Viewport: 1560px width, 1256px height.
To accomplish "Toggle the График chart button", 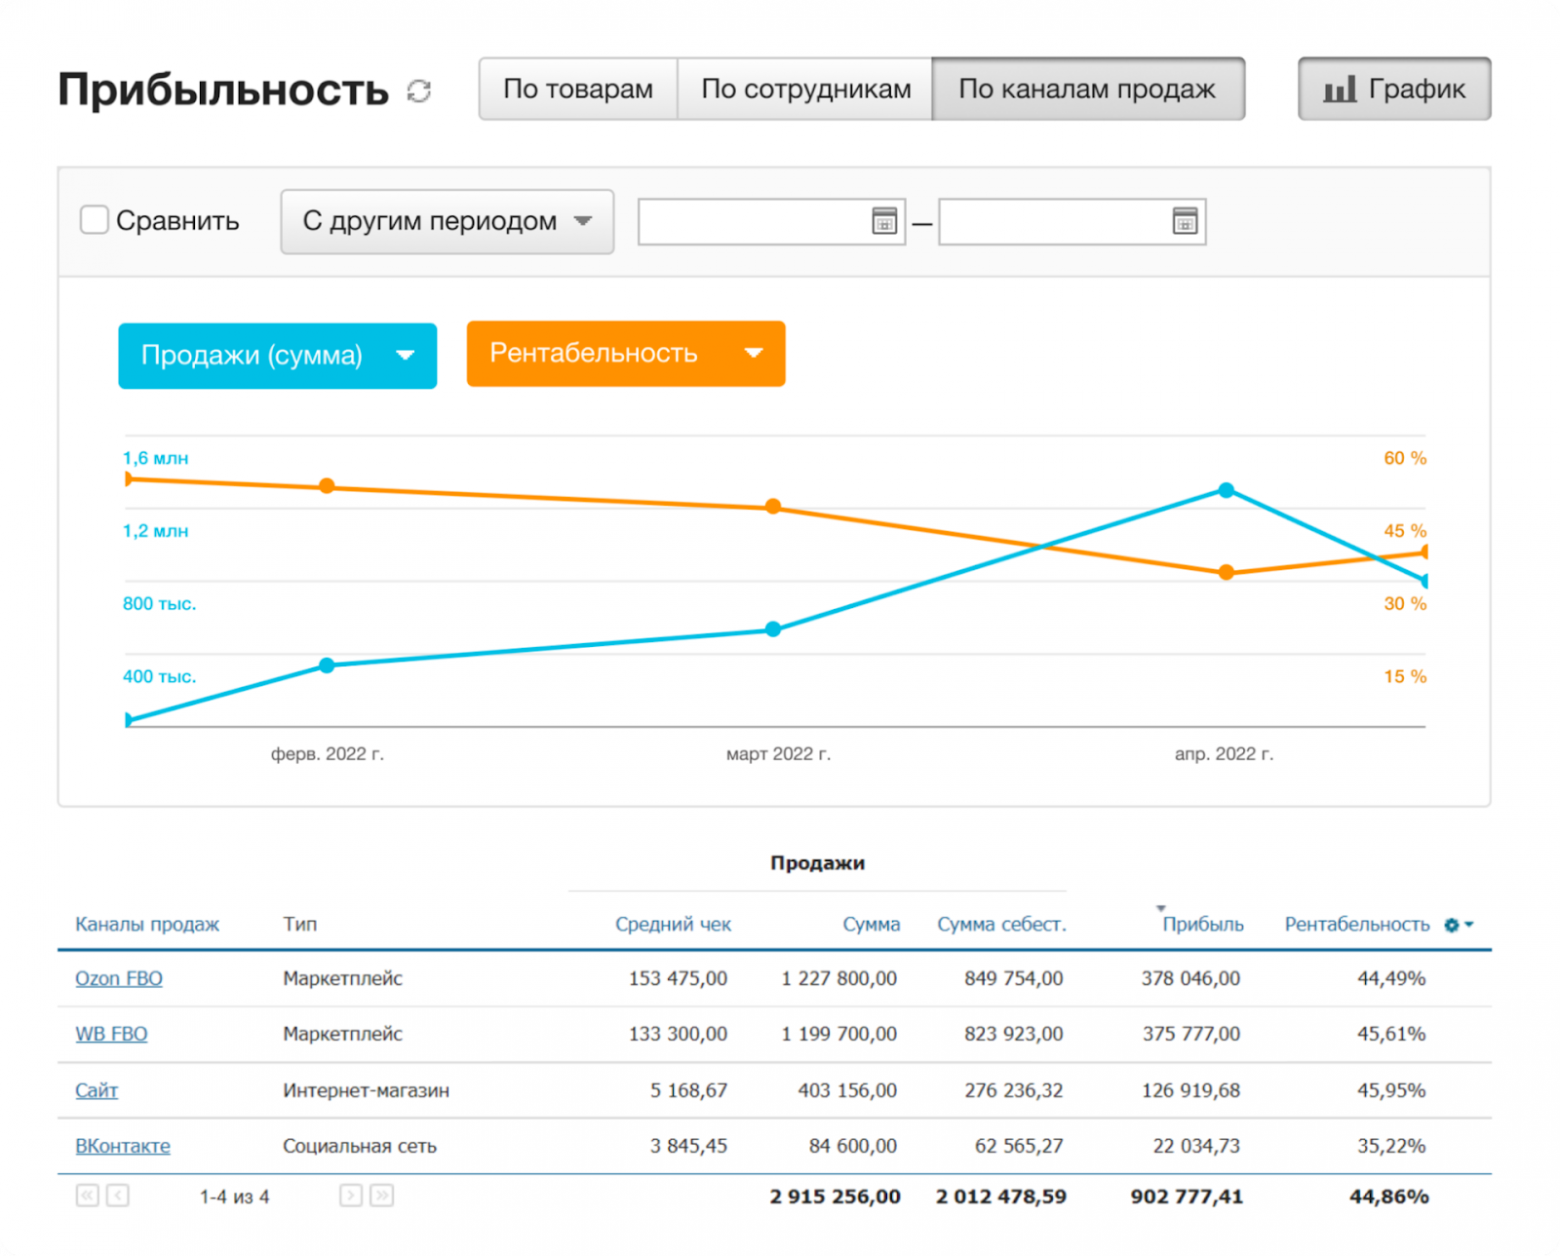I will (1394, 89).
